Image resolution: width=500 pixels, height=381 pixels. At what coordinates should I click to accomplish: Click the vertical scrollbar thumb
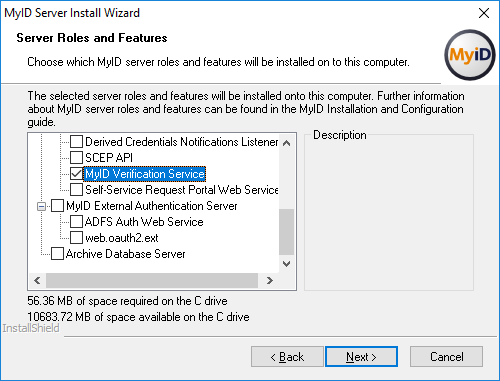click(286, 232)
